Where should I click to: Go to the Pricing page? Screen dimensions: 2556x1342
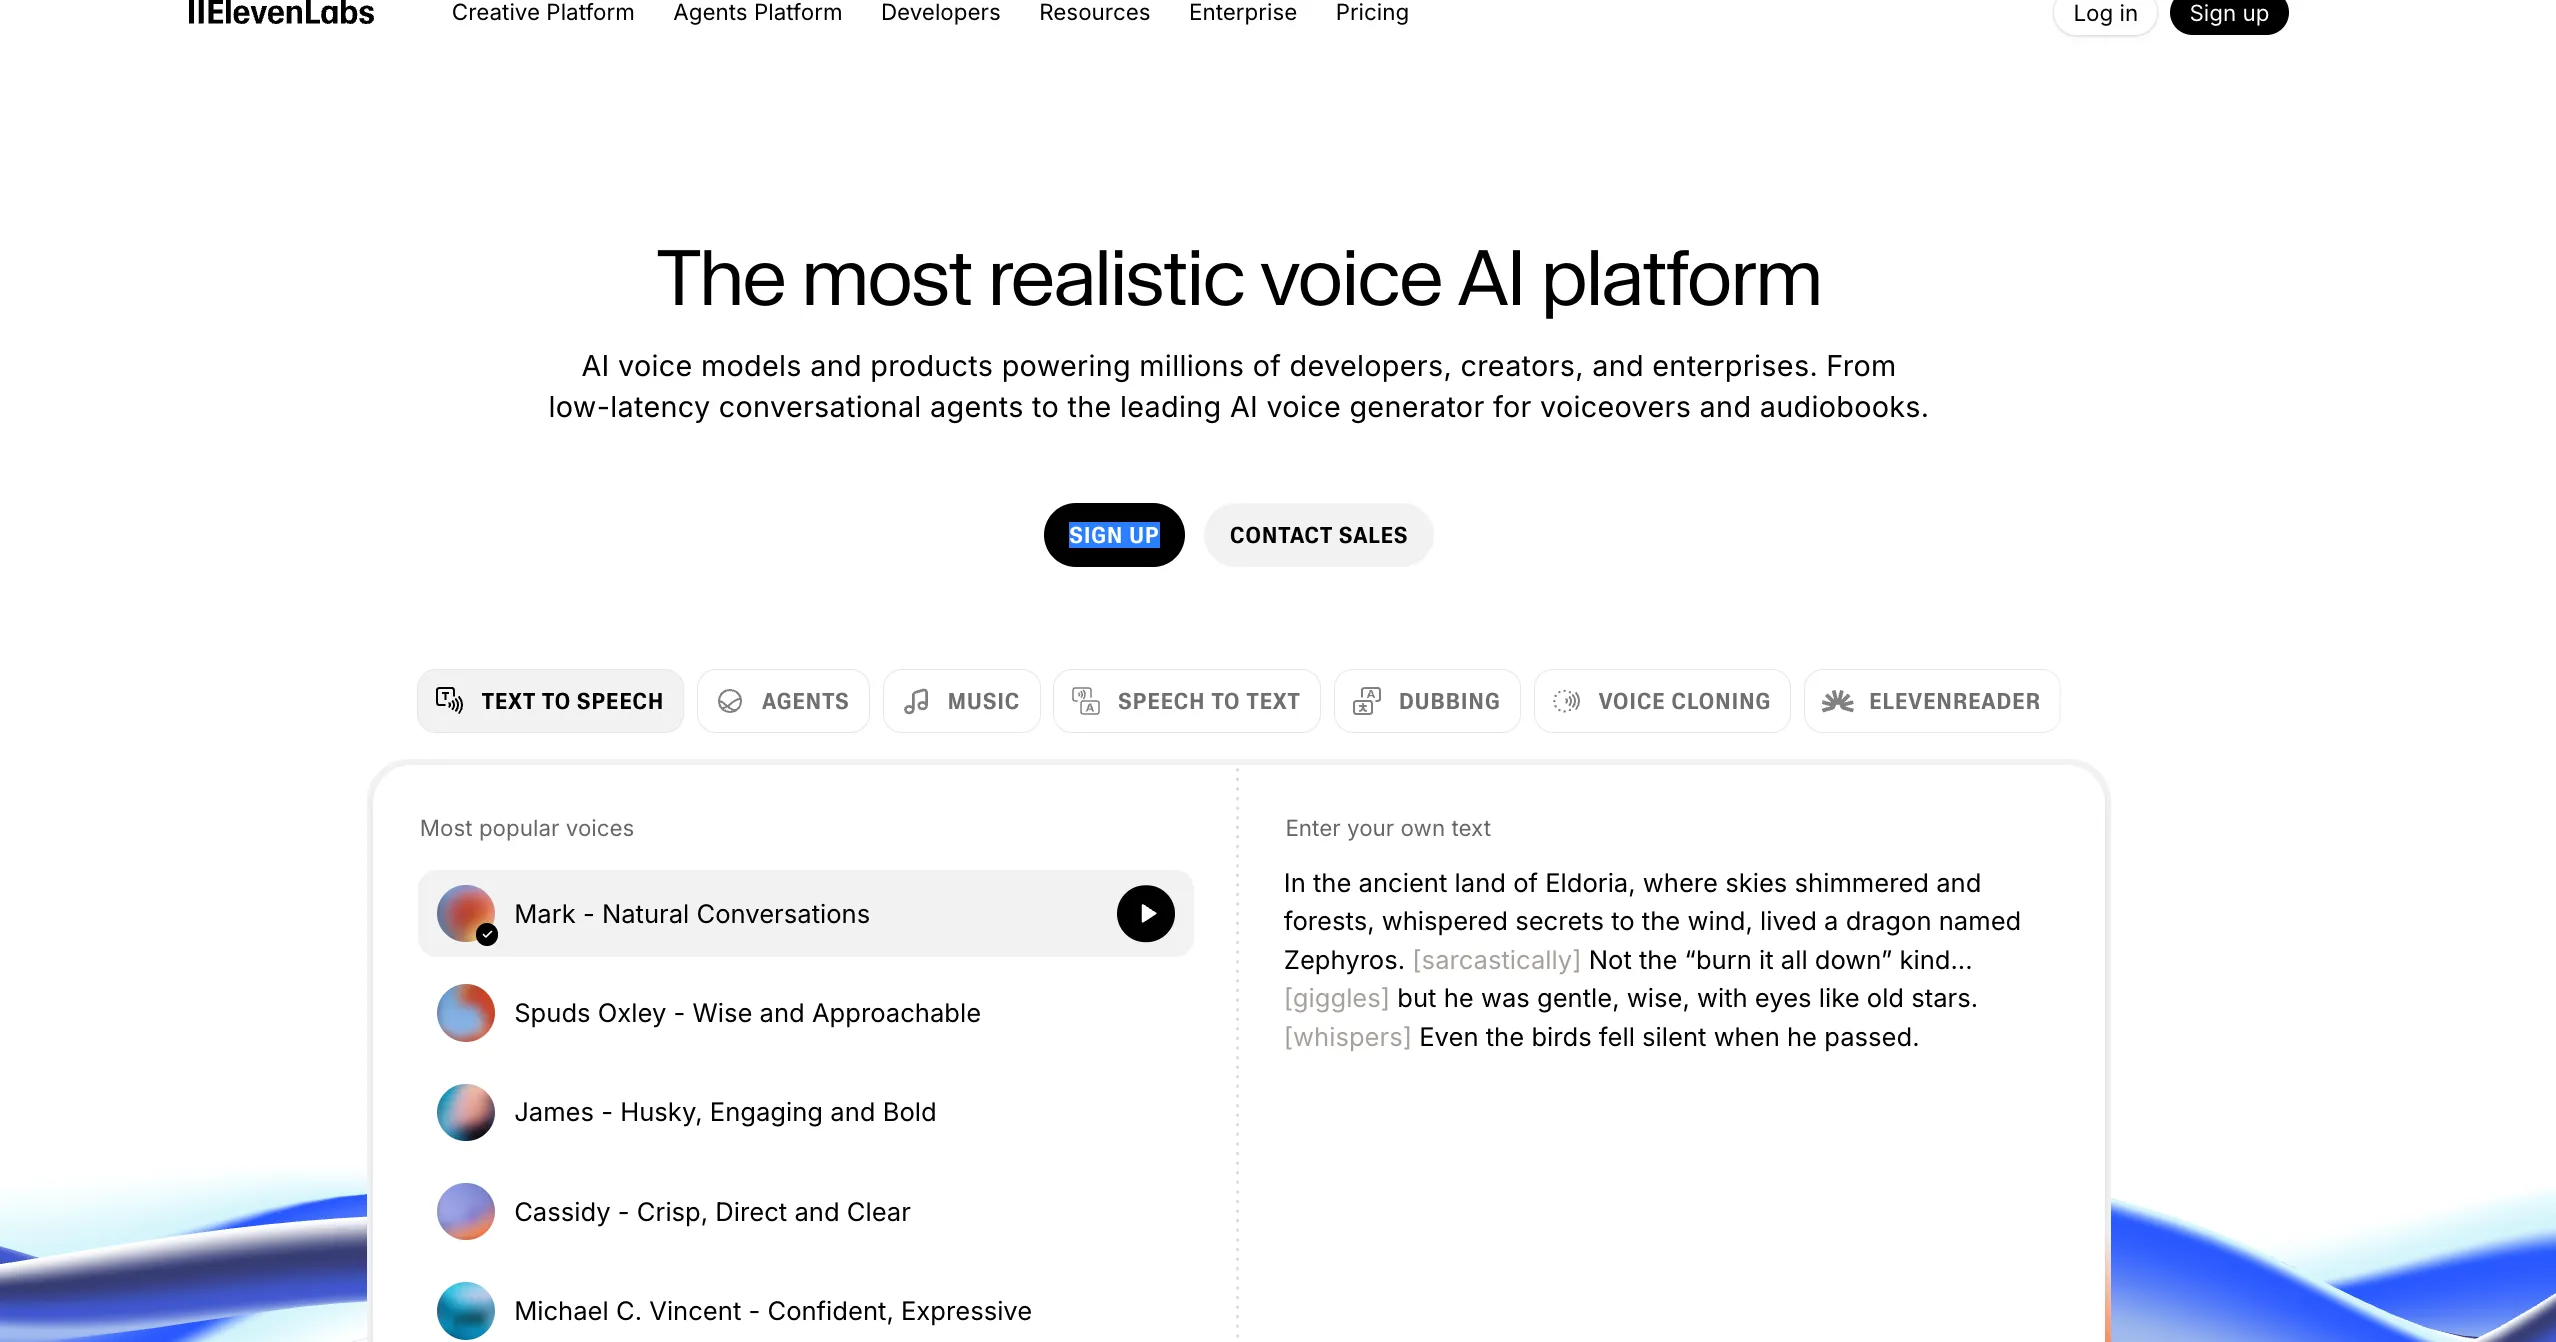[x=1371, y=13]
